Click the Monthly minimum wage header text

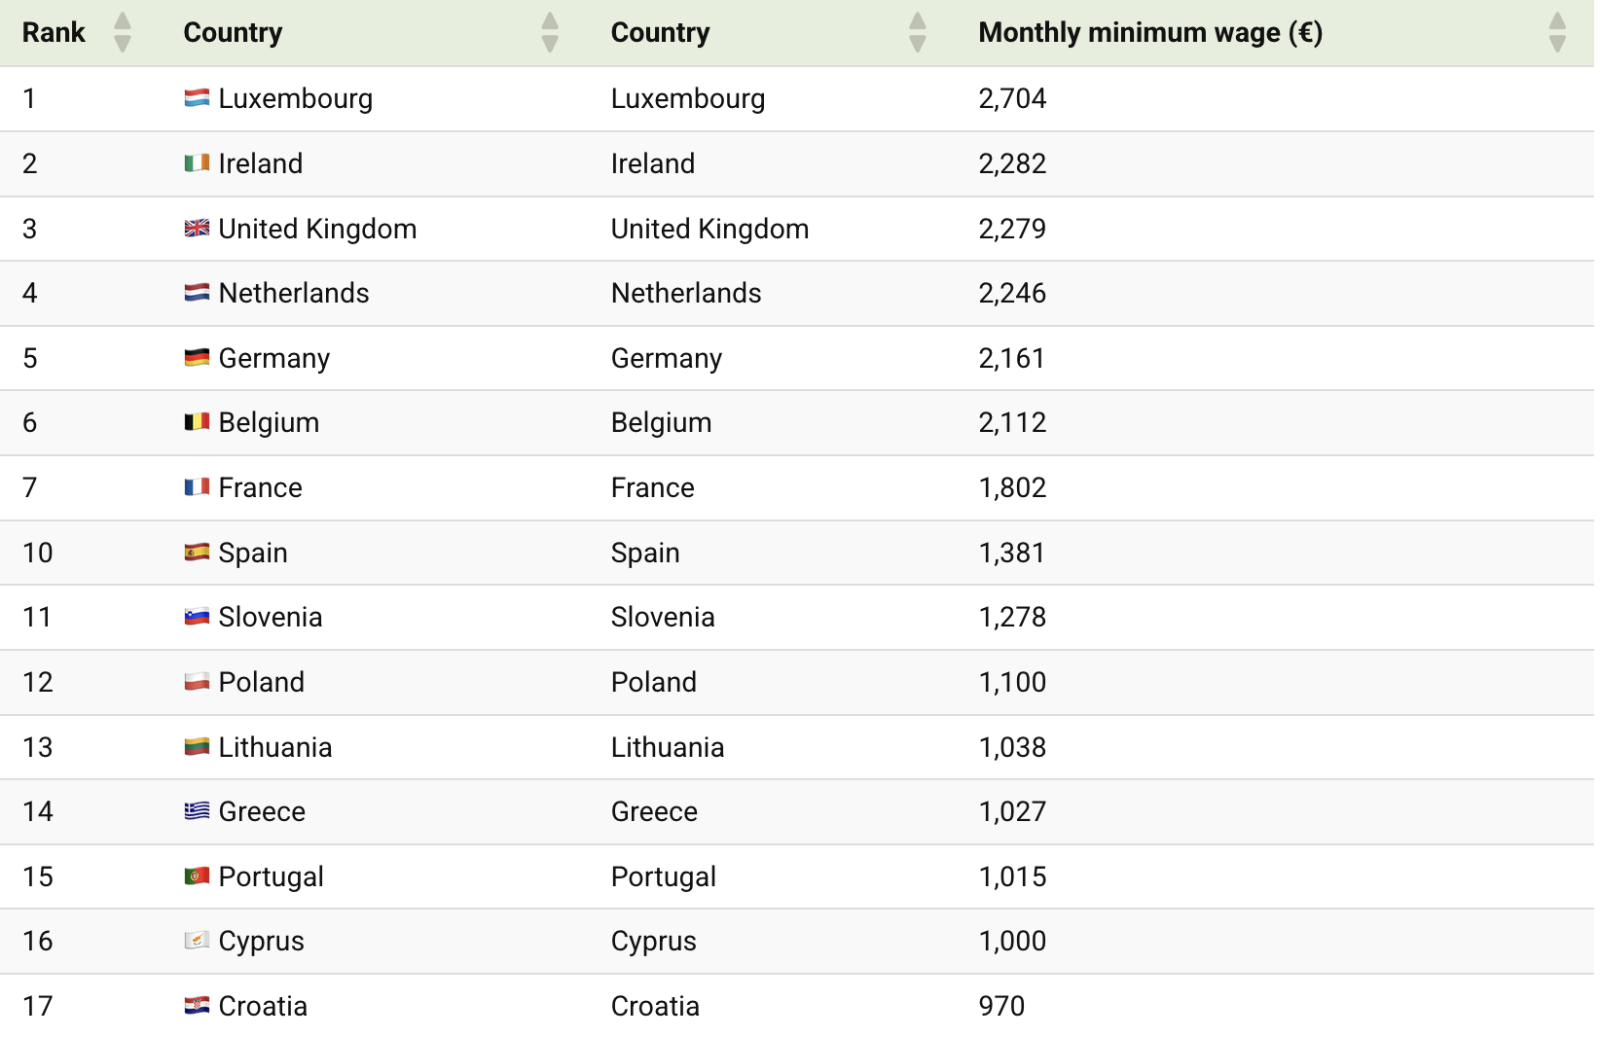pyautogui.click(x=1150, y=32)
